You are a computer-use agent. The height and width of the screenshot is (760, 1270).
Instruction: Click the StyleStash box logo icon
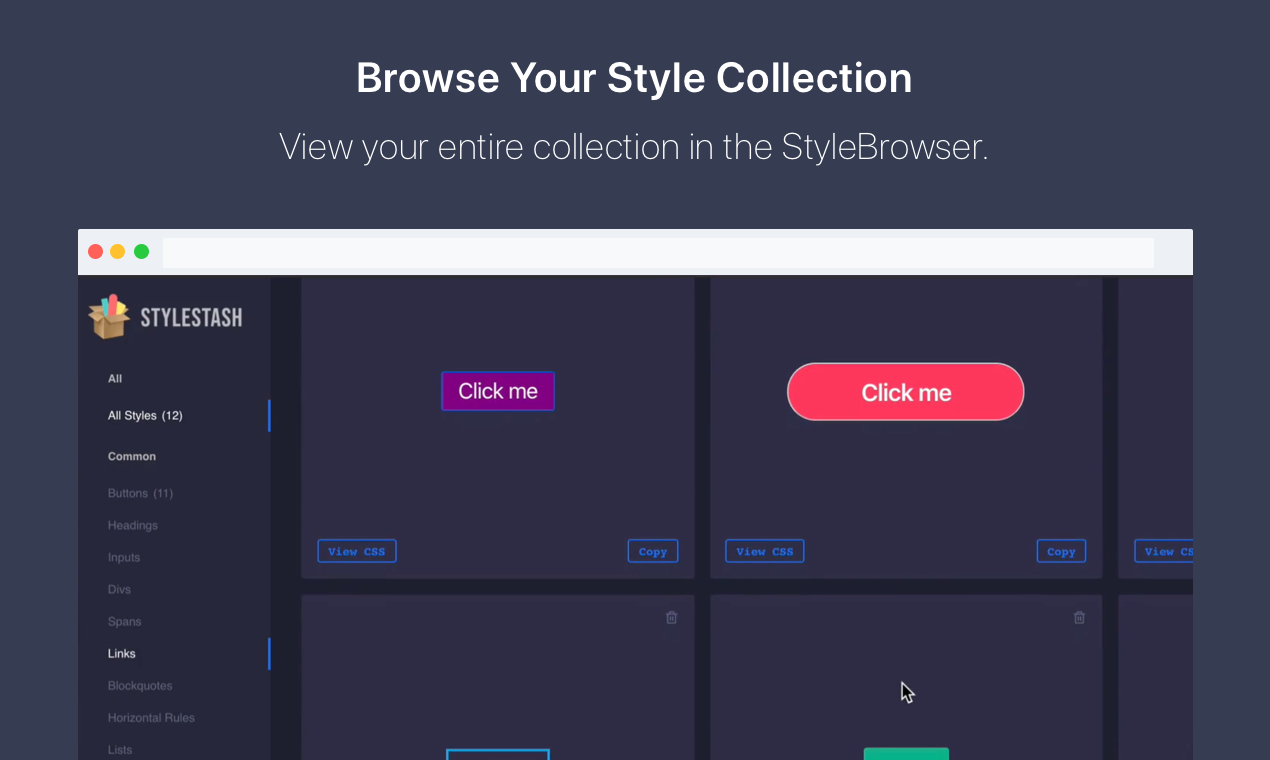pos(109,317)
